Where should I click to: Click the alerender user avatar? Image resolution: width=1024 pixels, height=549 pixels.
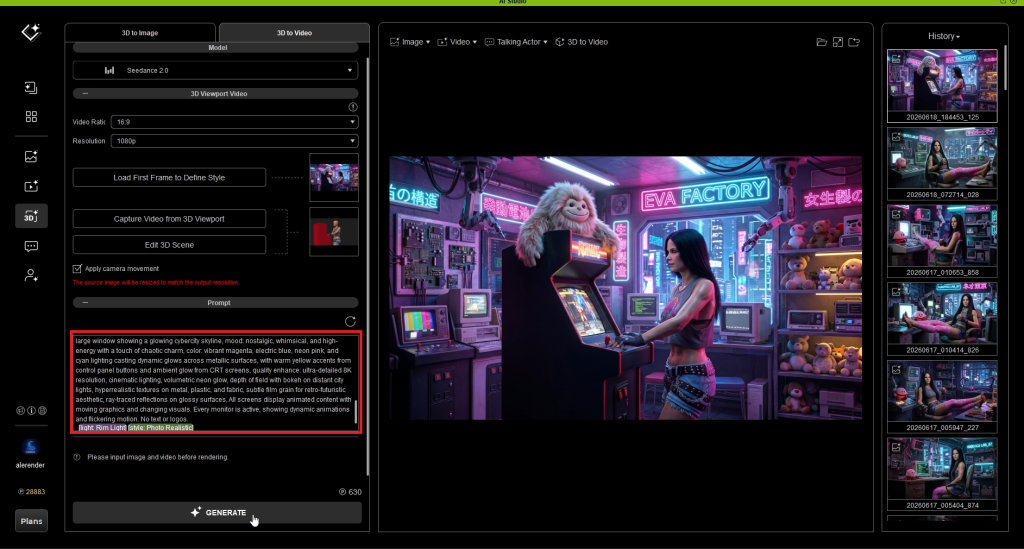point(30,447)
